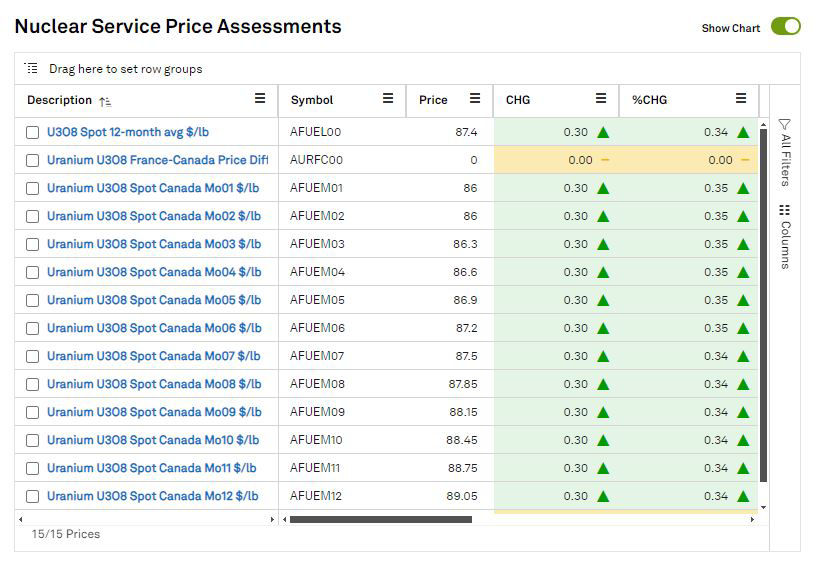This screenshot has height=561, width=818.
Task: Open the Symbol column menu icon
Action: click(x=388, y=99)
